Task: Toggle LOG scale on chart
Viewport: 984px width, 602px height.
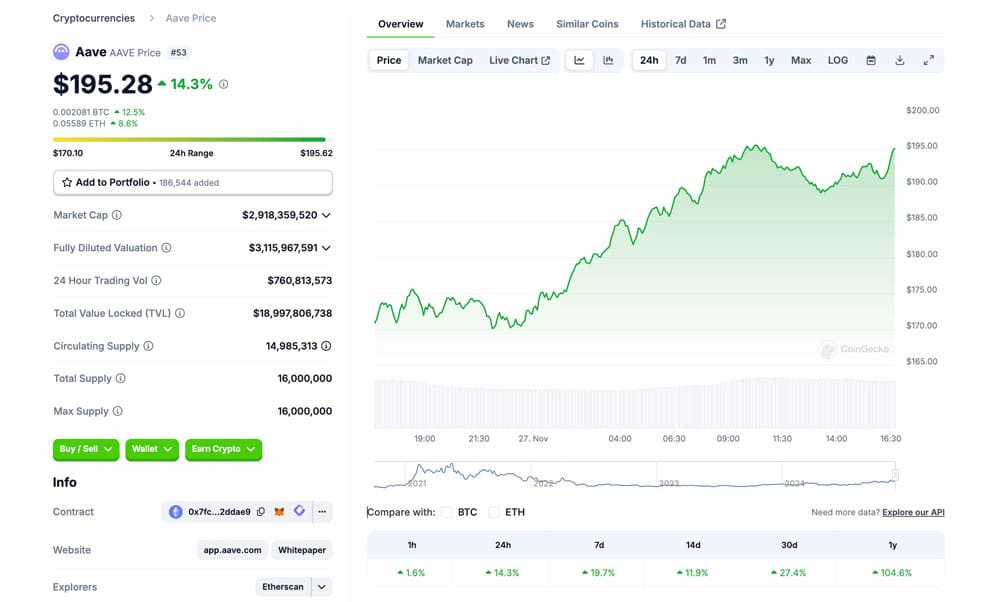Action: pos(838,60)
